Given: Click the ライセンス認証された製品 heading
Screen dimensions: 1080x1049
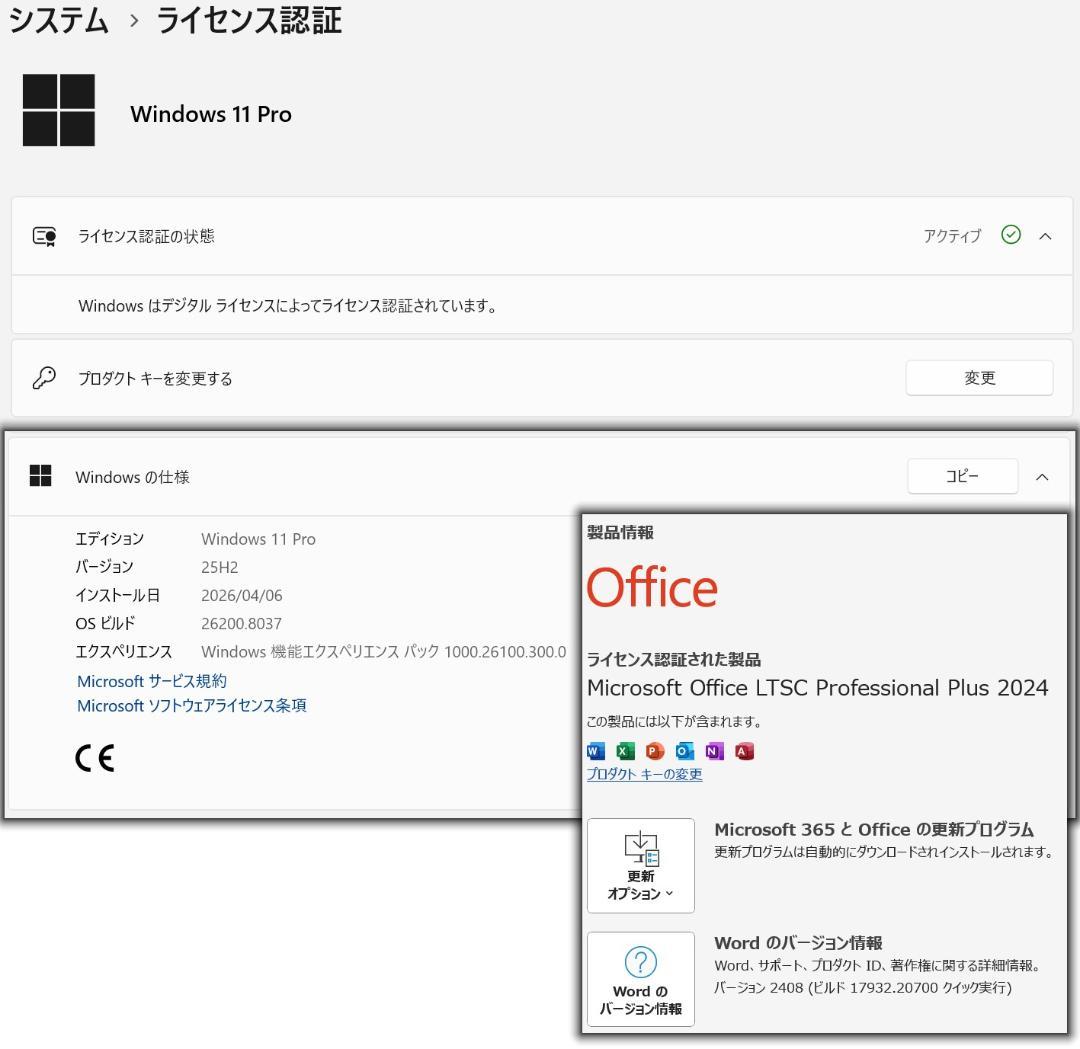Looking at the screenshot, I should point(674,659).
